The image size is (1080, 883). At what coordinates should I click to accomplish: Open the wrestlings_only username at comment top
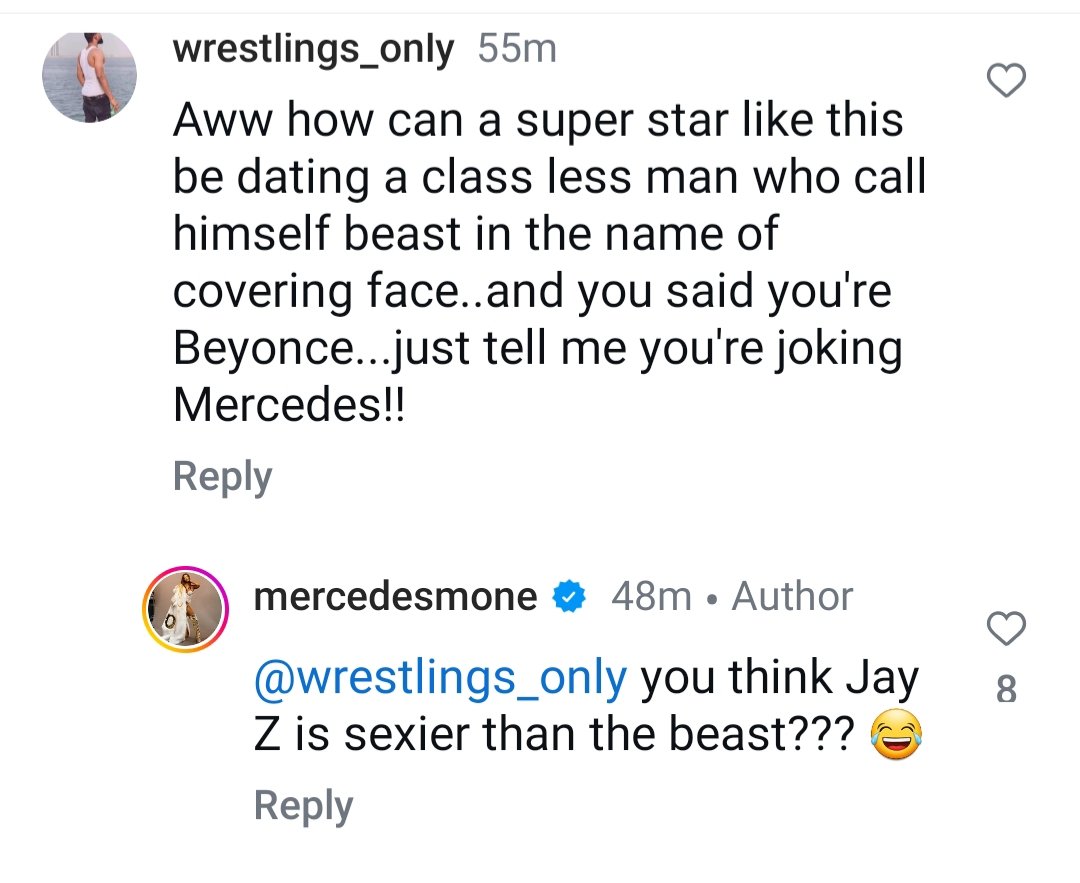pyautogui.click(x=314, y=48)
